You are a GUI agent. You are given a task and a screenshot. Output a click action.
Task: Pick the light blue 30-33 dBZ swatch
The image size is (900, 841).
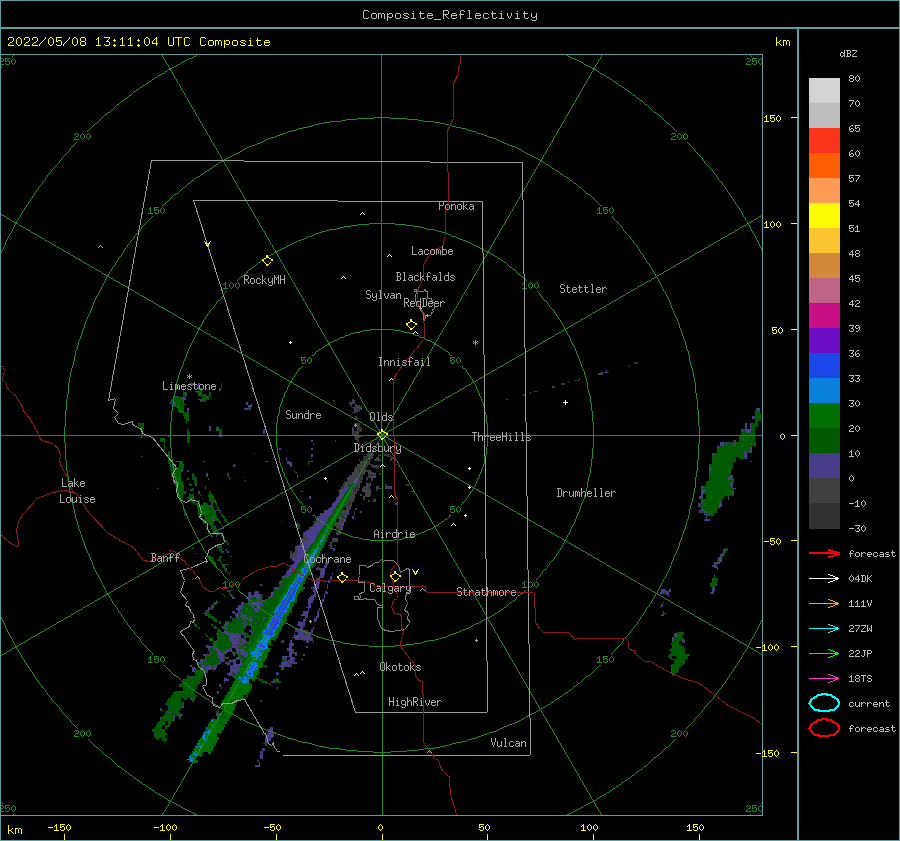824,391
